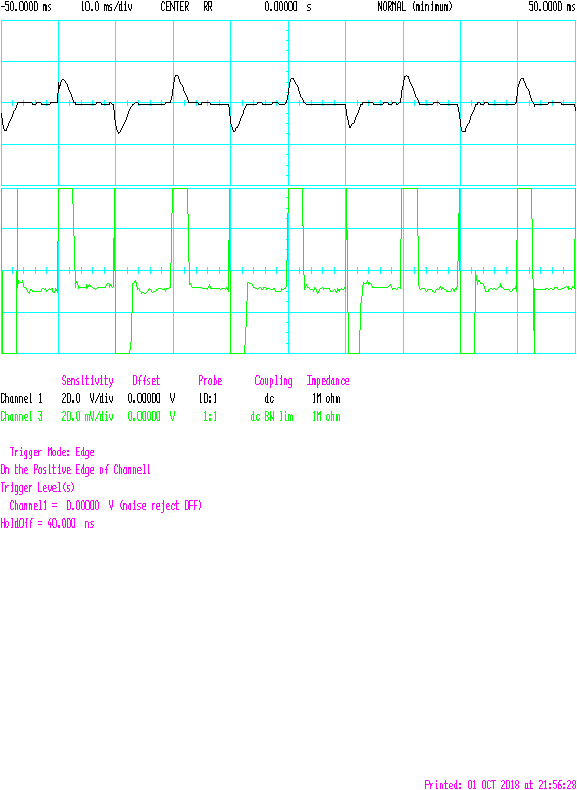Click the Sensitivity column header

87,380
